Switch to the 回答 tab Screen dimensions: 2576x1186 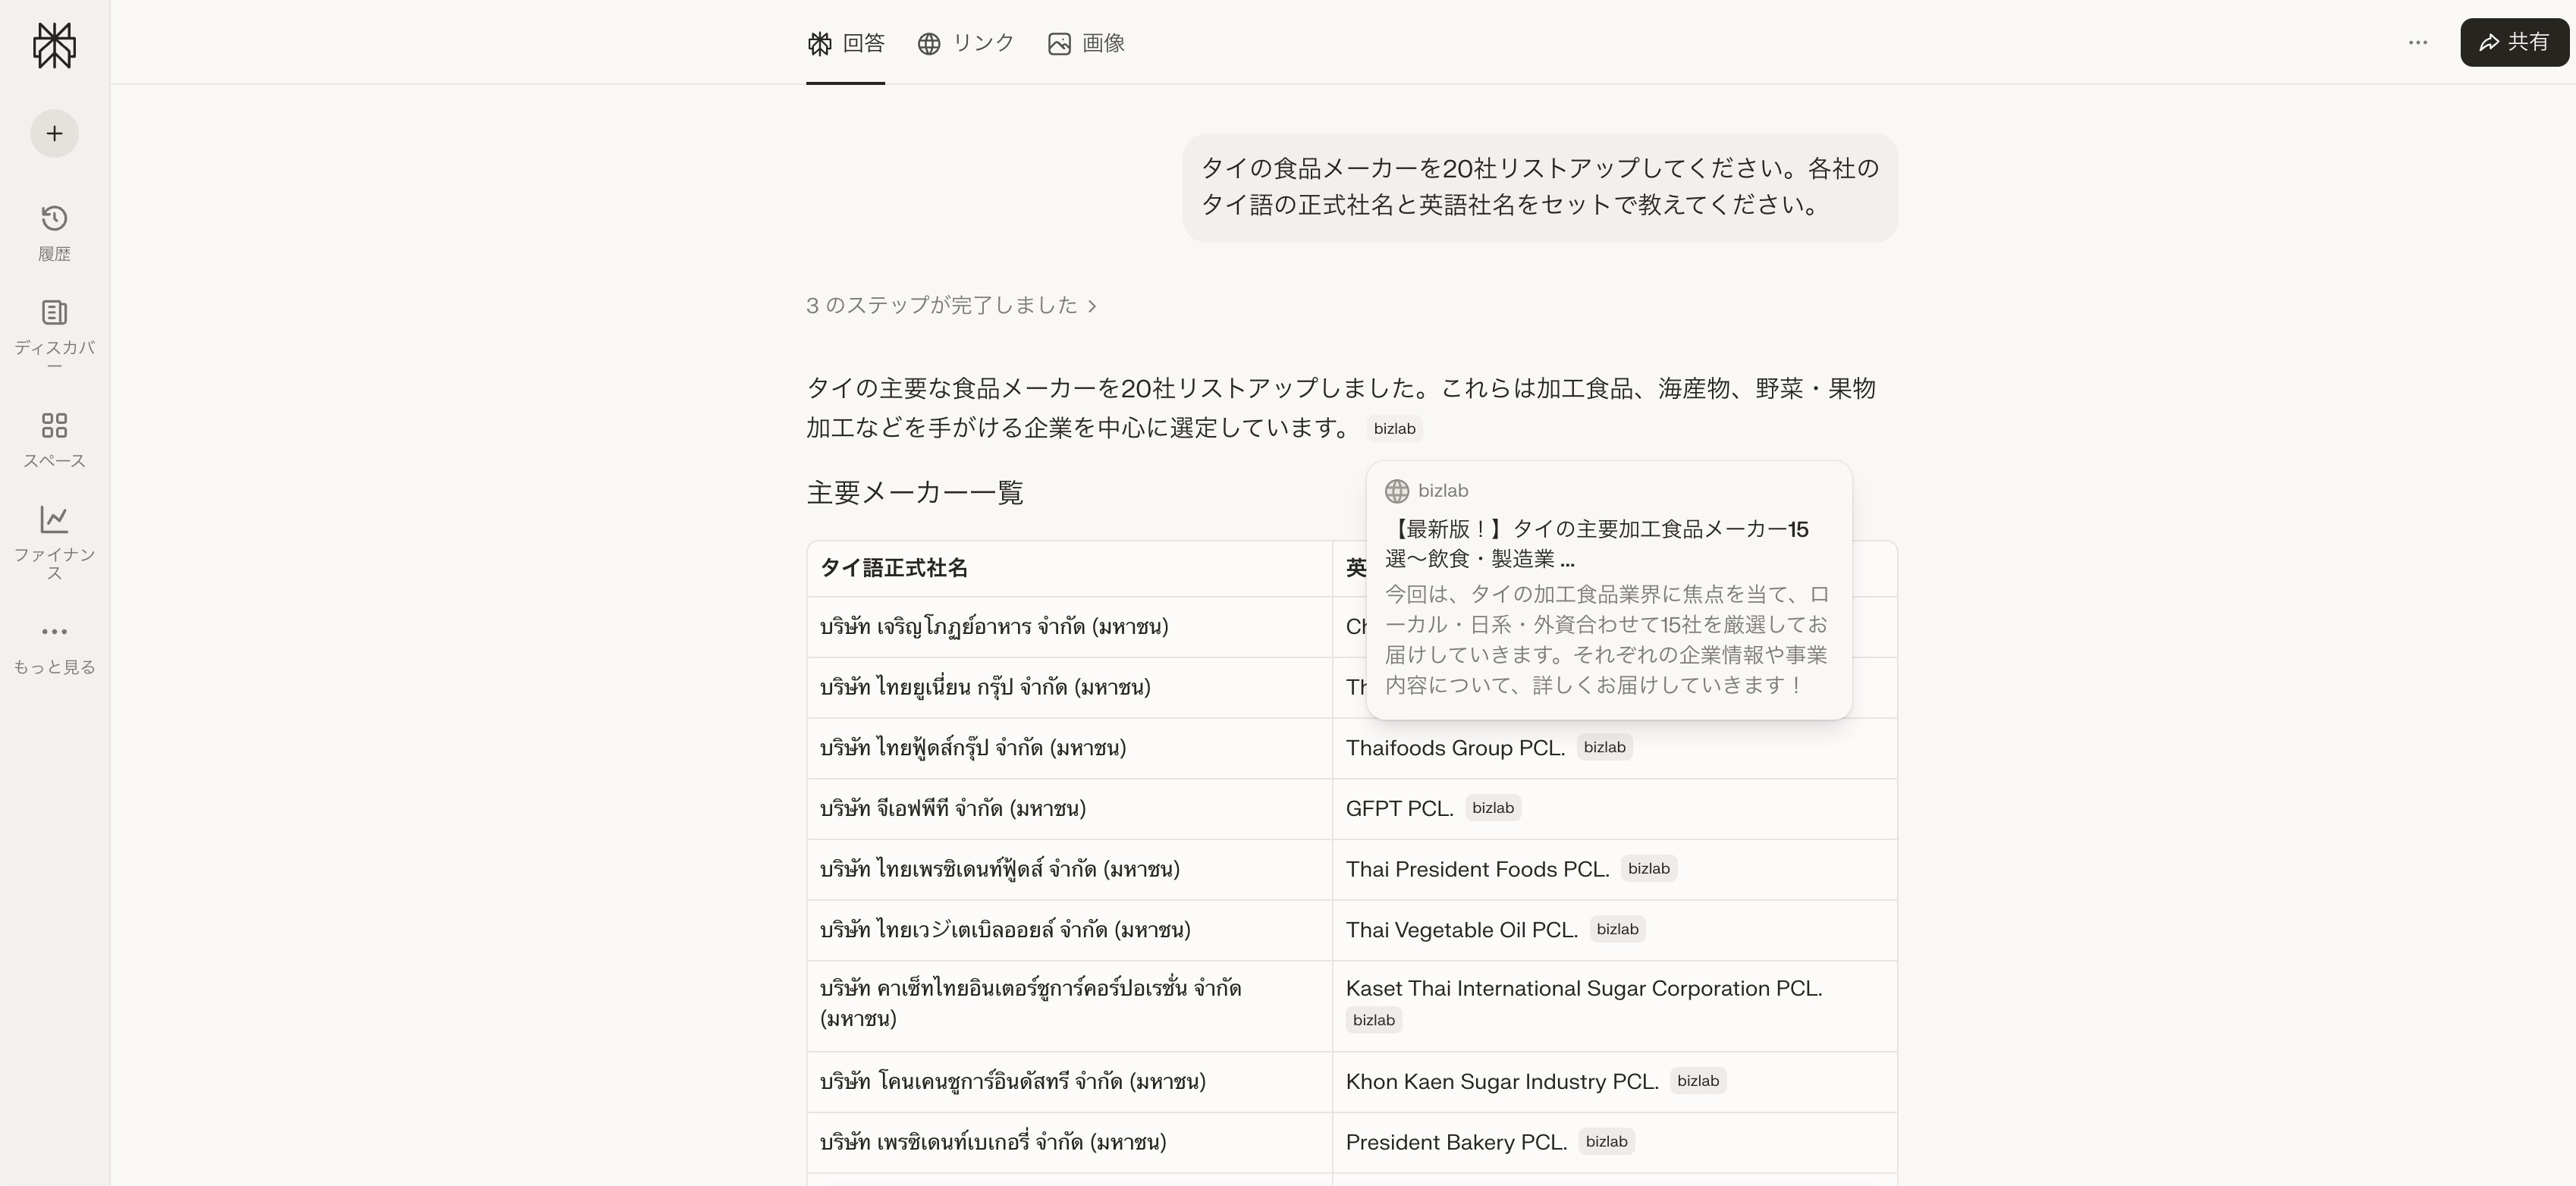pyautogui.click(x=845, y=43)
